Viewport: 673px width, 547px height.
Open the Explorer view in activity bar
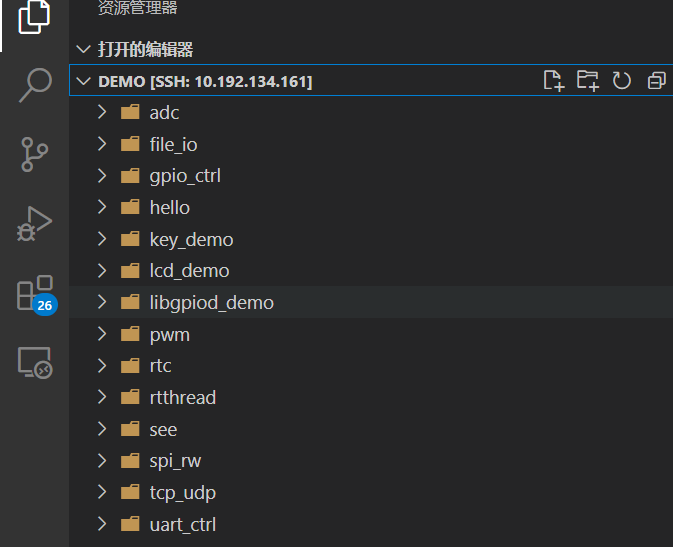pos(34,17)
